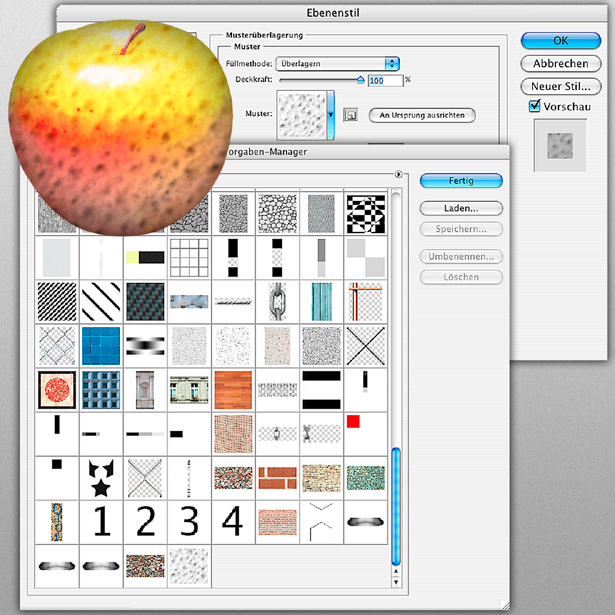Select the teal green mosaic pattern
This screenshot has width=615, height=615.
pyautogui.click(x=366, y=478)
